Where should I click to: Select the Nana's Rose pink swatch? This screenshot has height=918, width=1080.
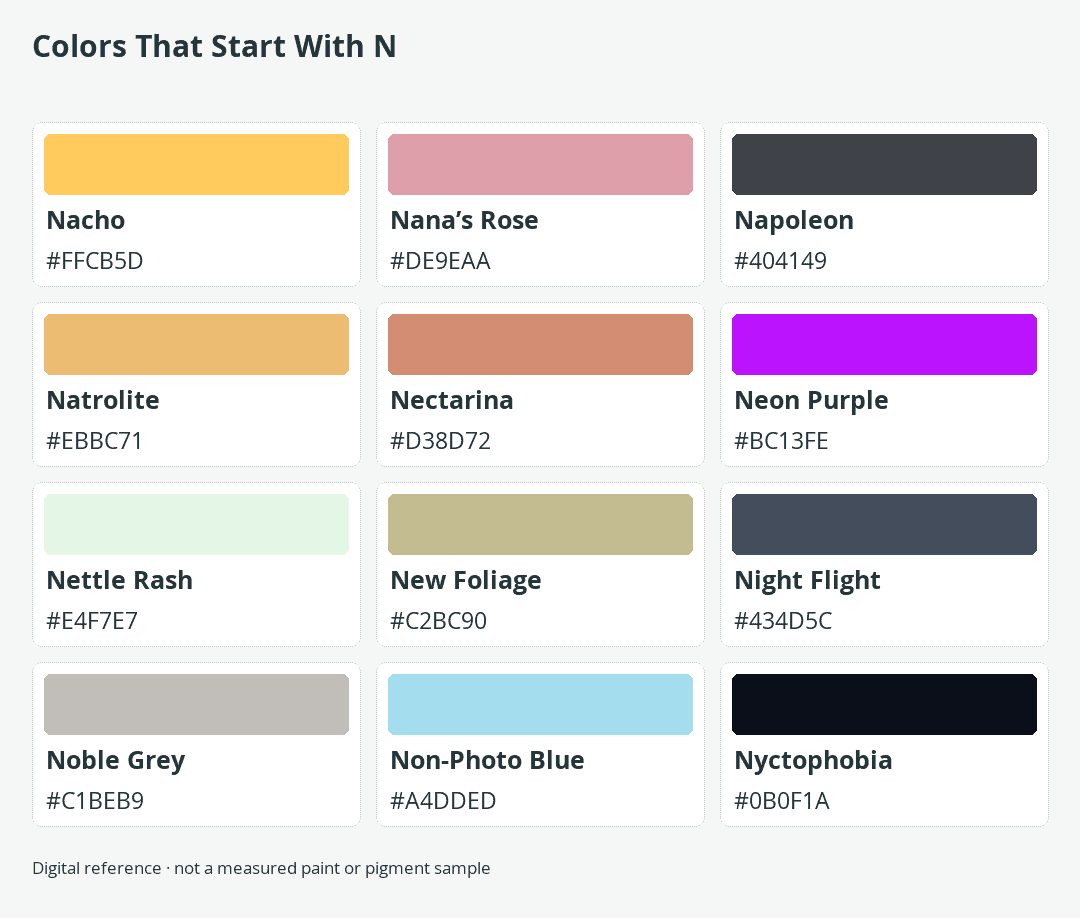coord(540,165)
